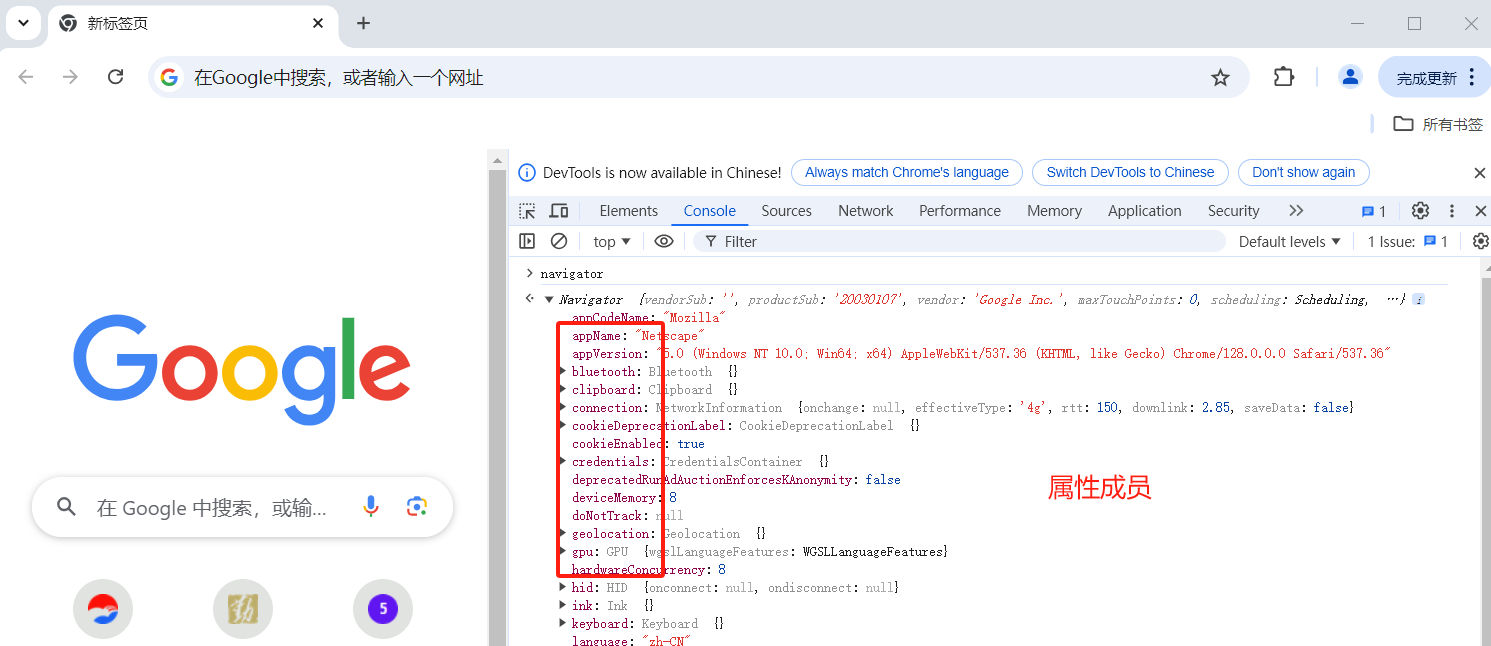Open the Default levels dropdown
1491x646 pixels.
click(x=1290, y=241)
